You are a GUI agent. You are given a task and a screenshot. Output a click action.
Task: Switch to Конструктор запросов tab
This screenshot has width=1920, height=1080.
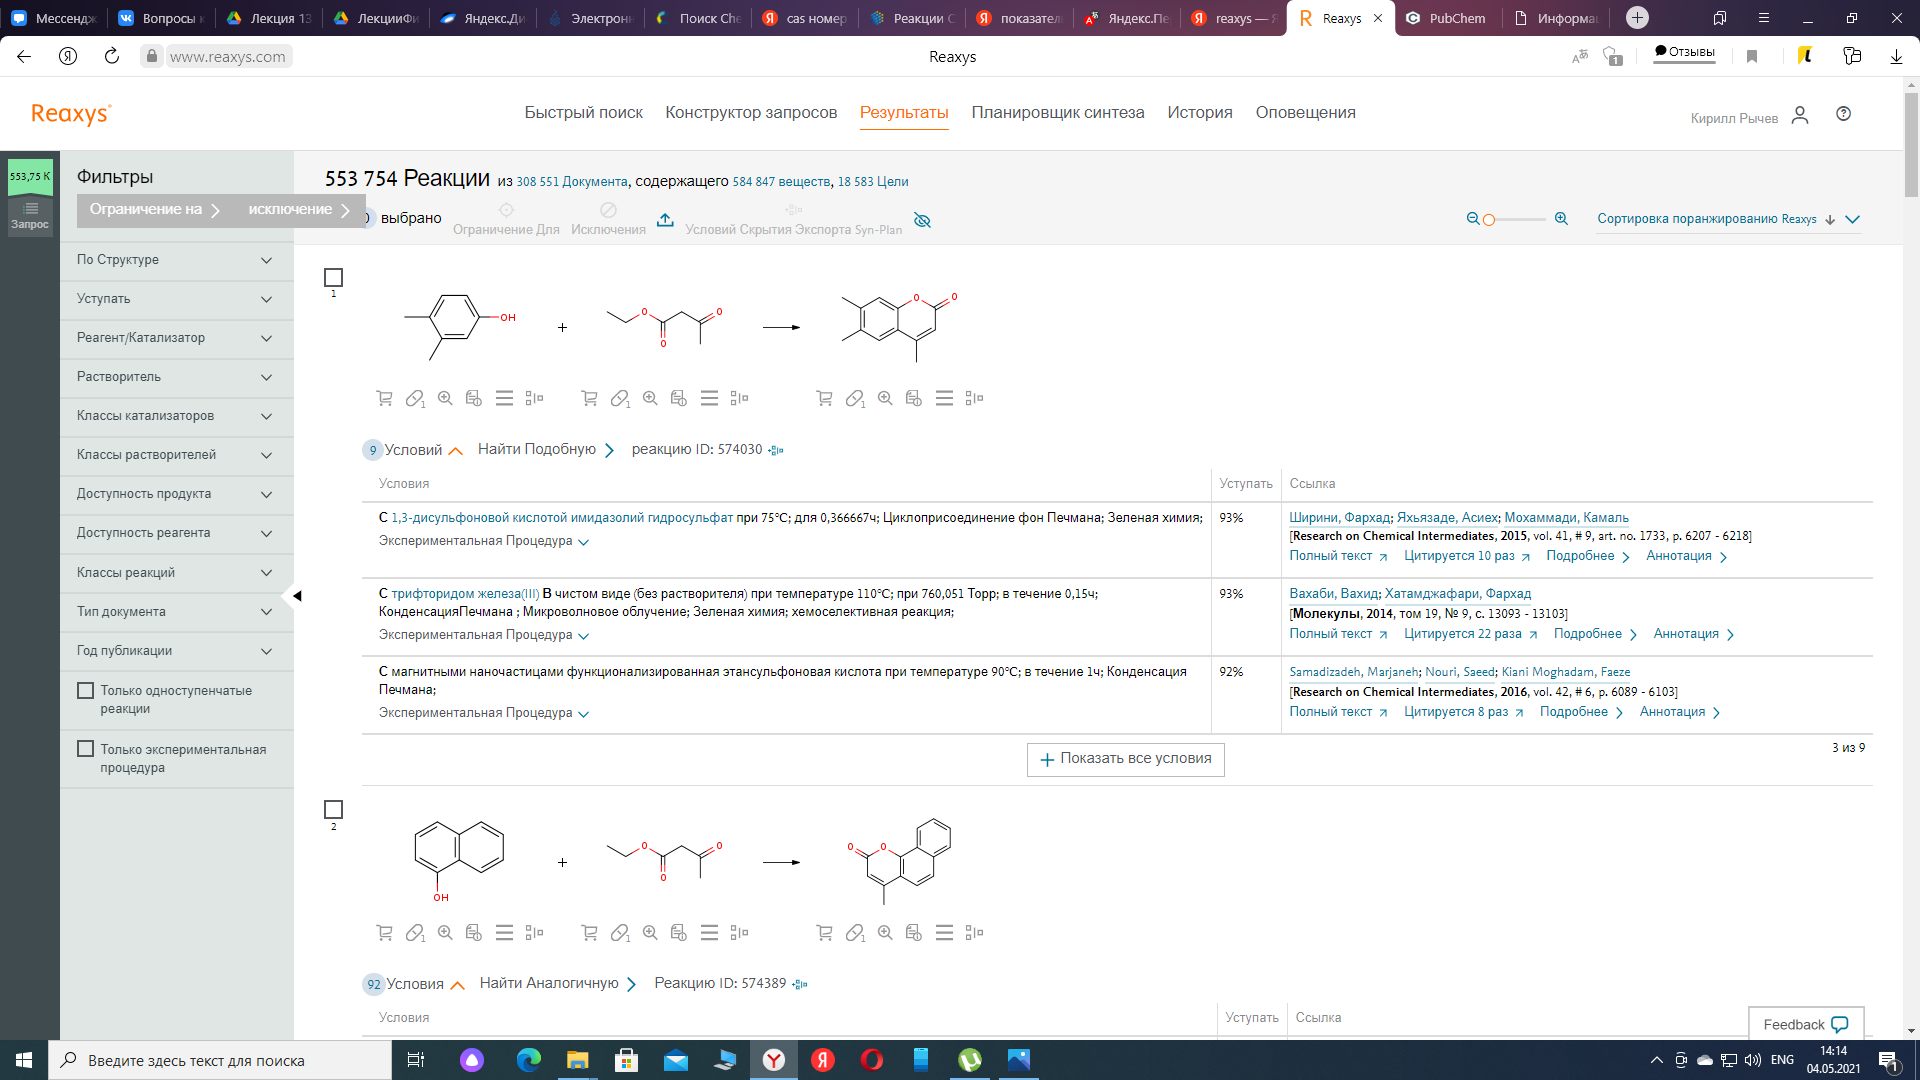[751, 113]
